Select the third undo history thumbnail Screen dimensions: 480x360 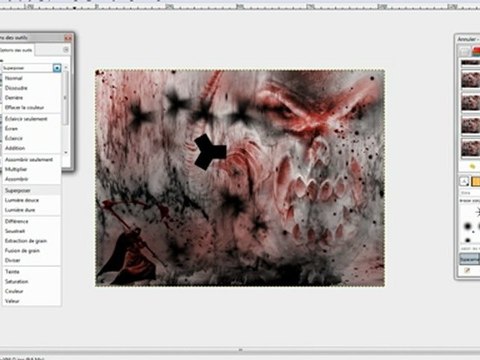point(470,102)
